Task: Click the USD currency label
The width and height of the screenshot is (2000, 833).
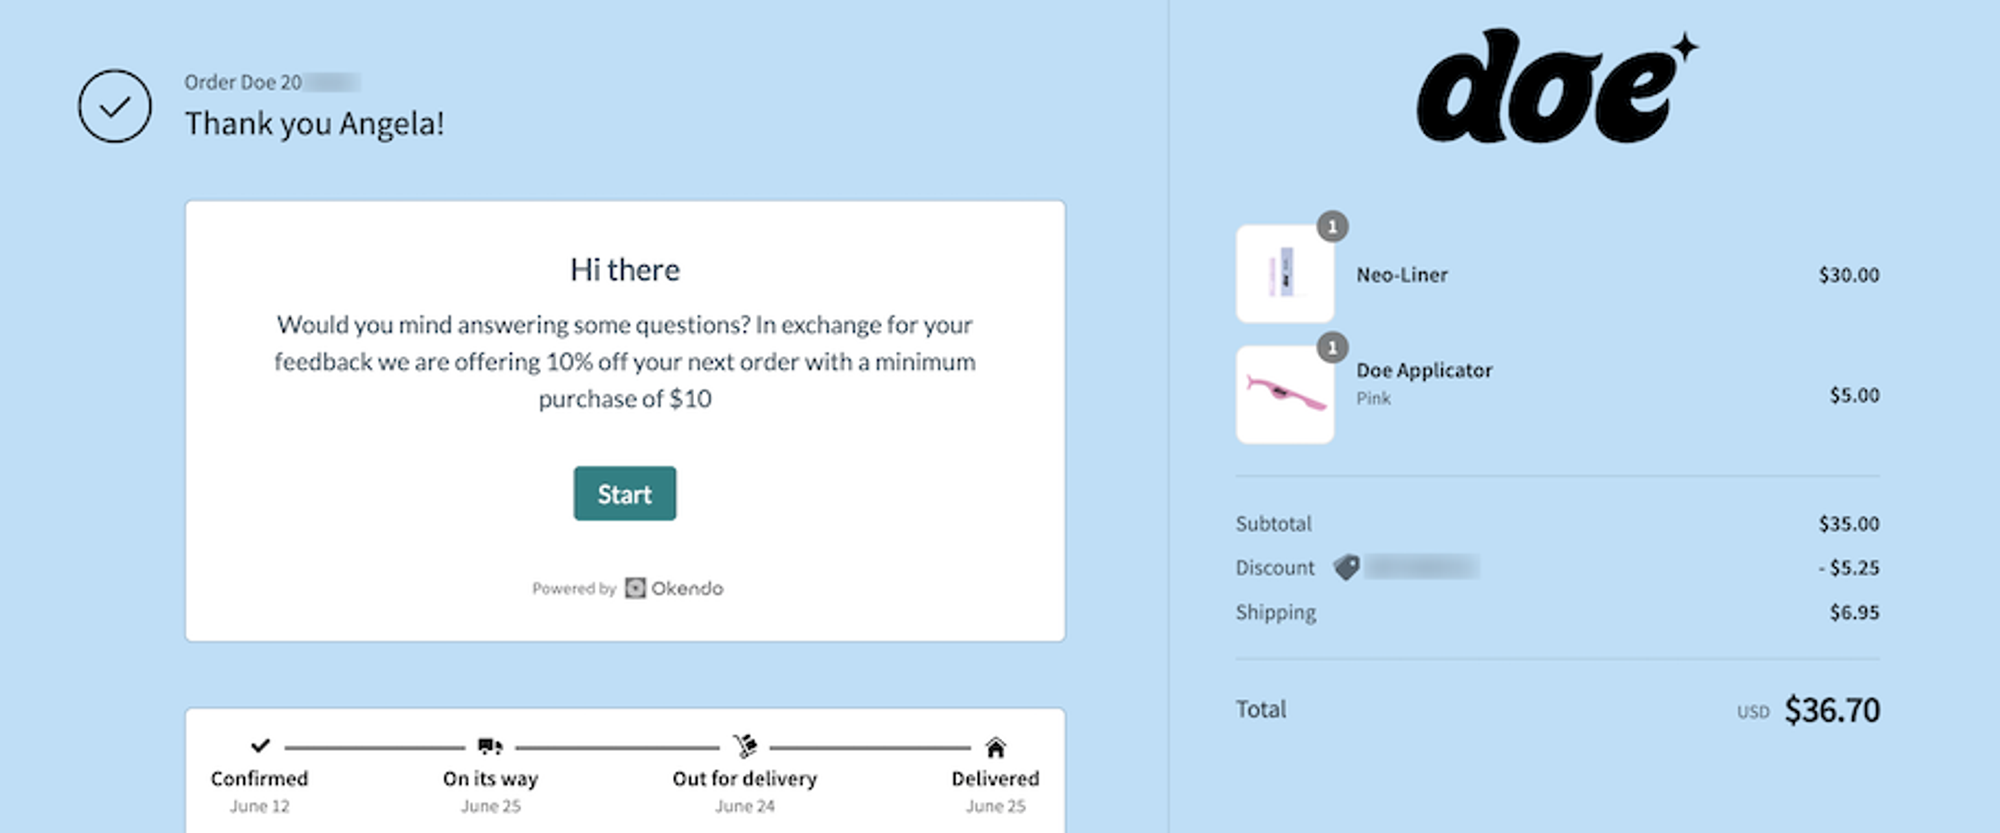Action: 1753,712
